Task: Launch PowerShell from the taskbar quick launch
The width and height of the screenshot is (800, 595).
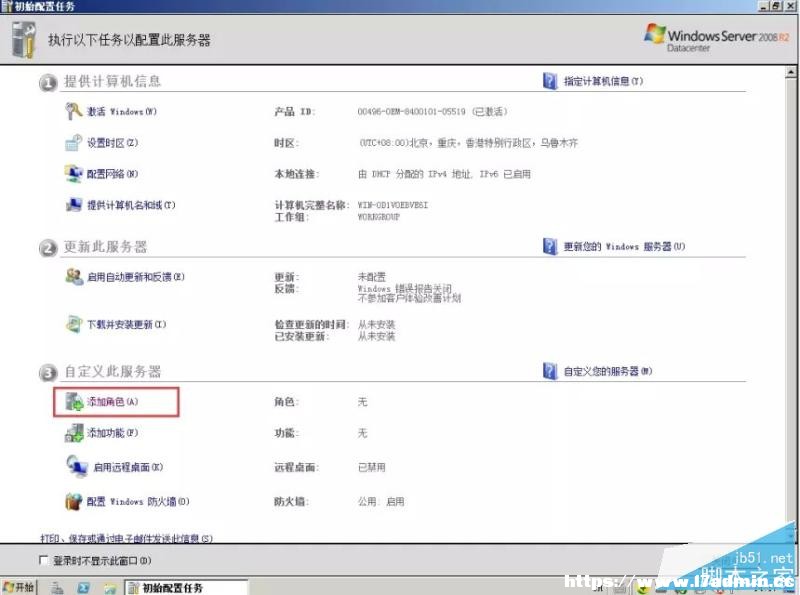Action: 84,588
